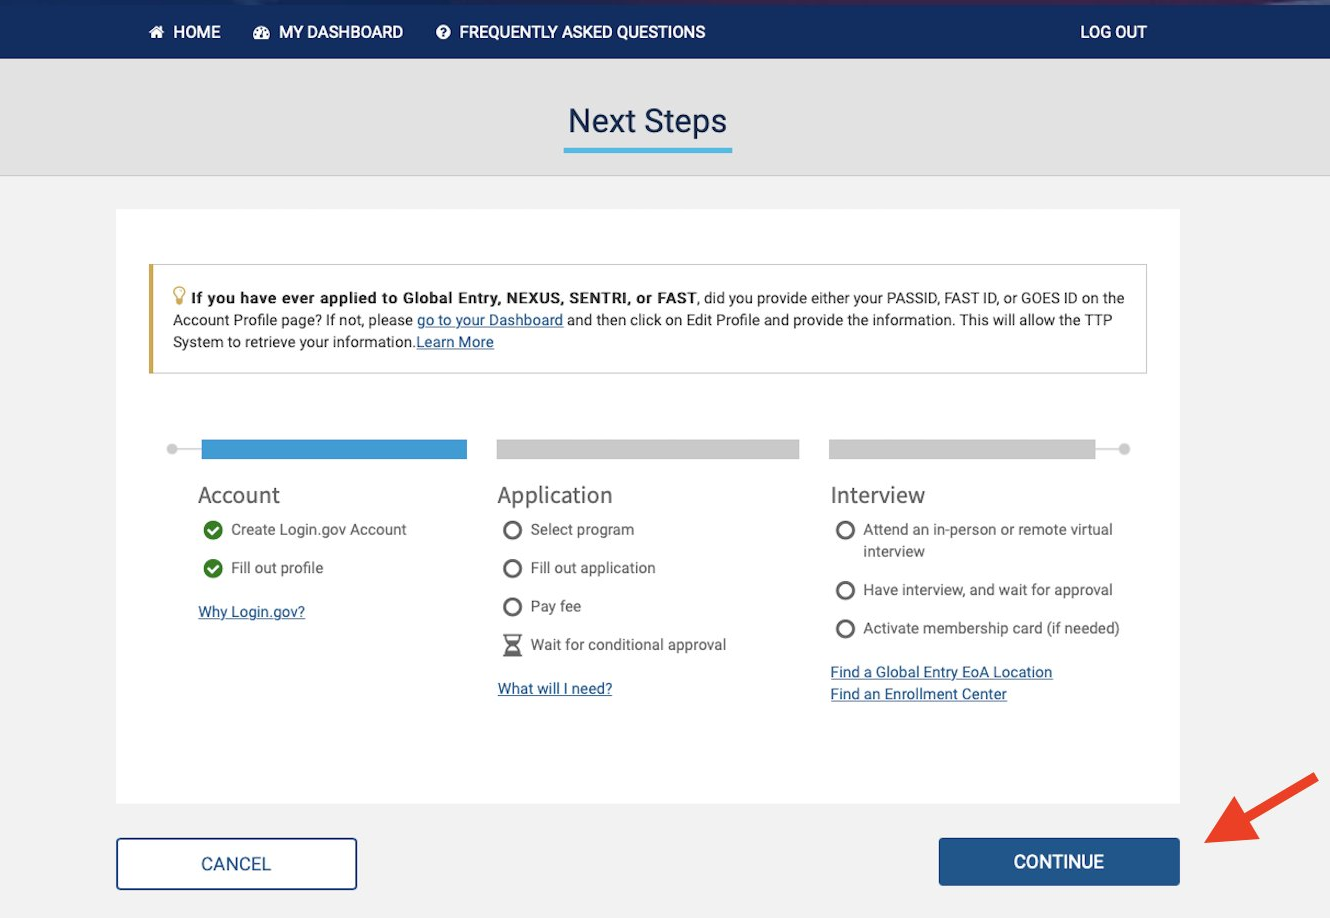
Task: Click the Next Steps page heading
Action: (x=648, y=121)
